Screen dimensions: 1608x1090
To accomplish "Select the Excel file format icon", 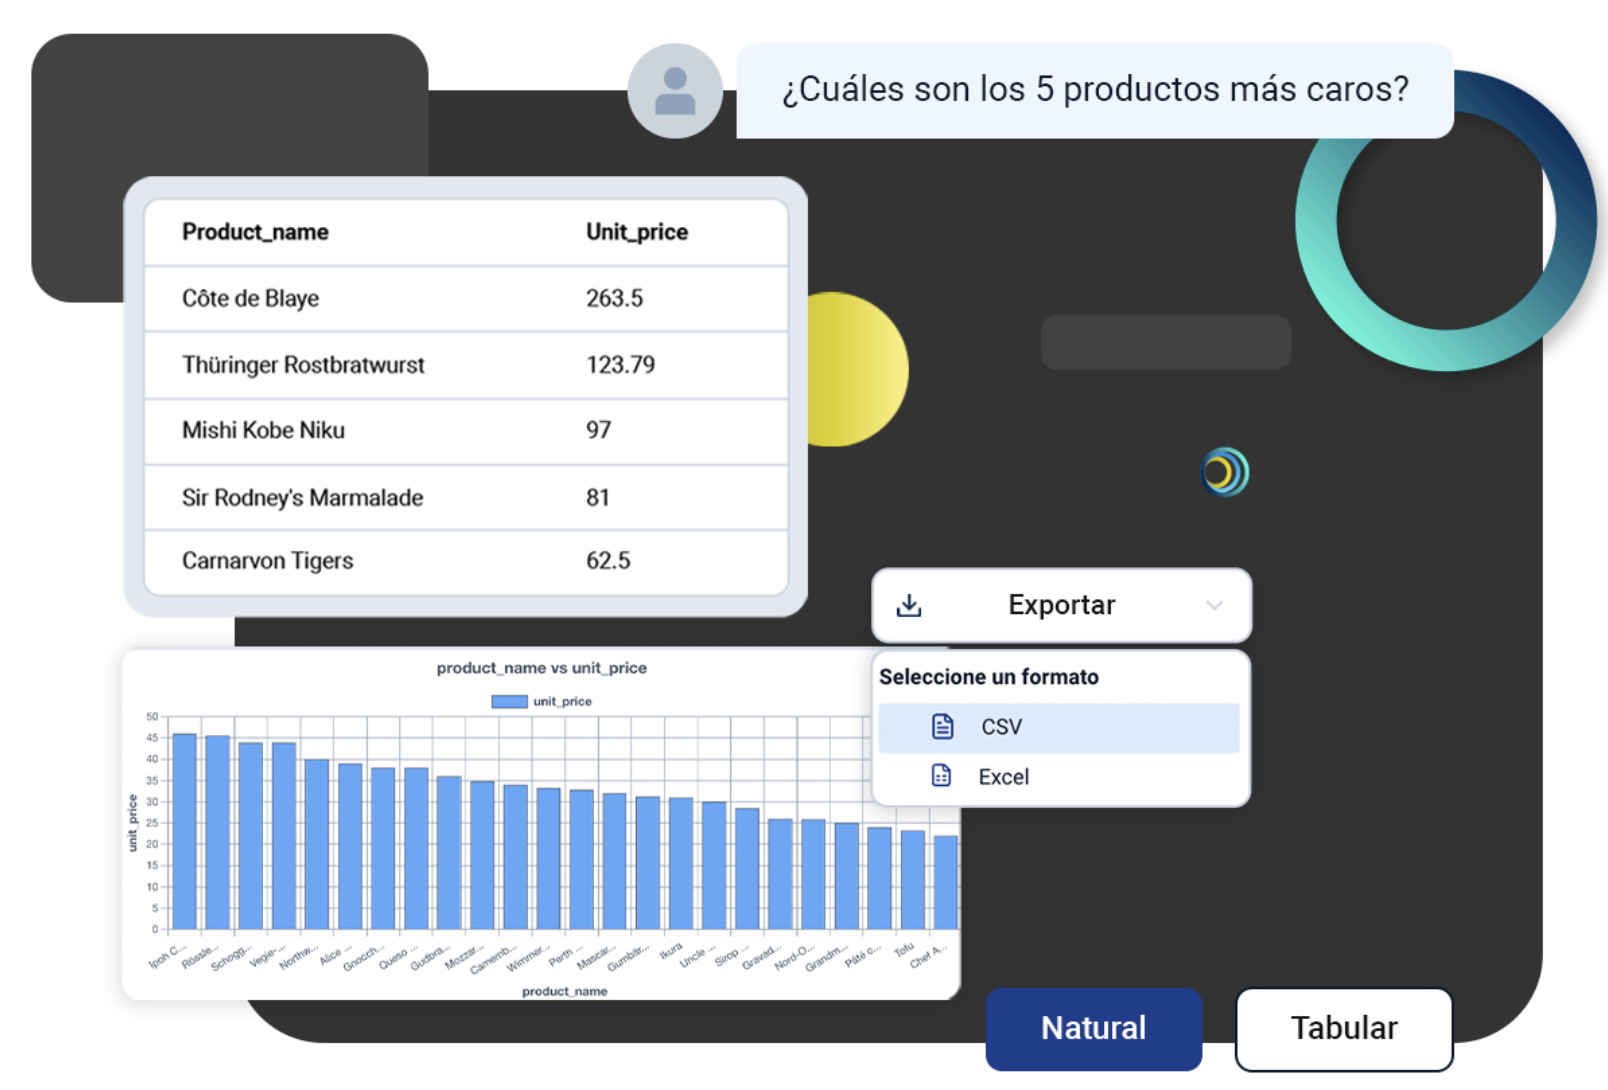I will (x=941, y=775).
